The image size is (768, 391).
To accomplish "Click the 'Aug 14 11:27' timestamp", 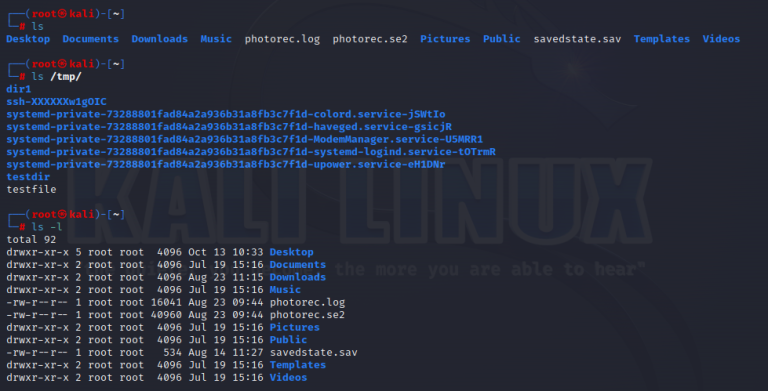I will [x=226, y=353].
